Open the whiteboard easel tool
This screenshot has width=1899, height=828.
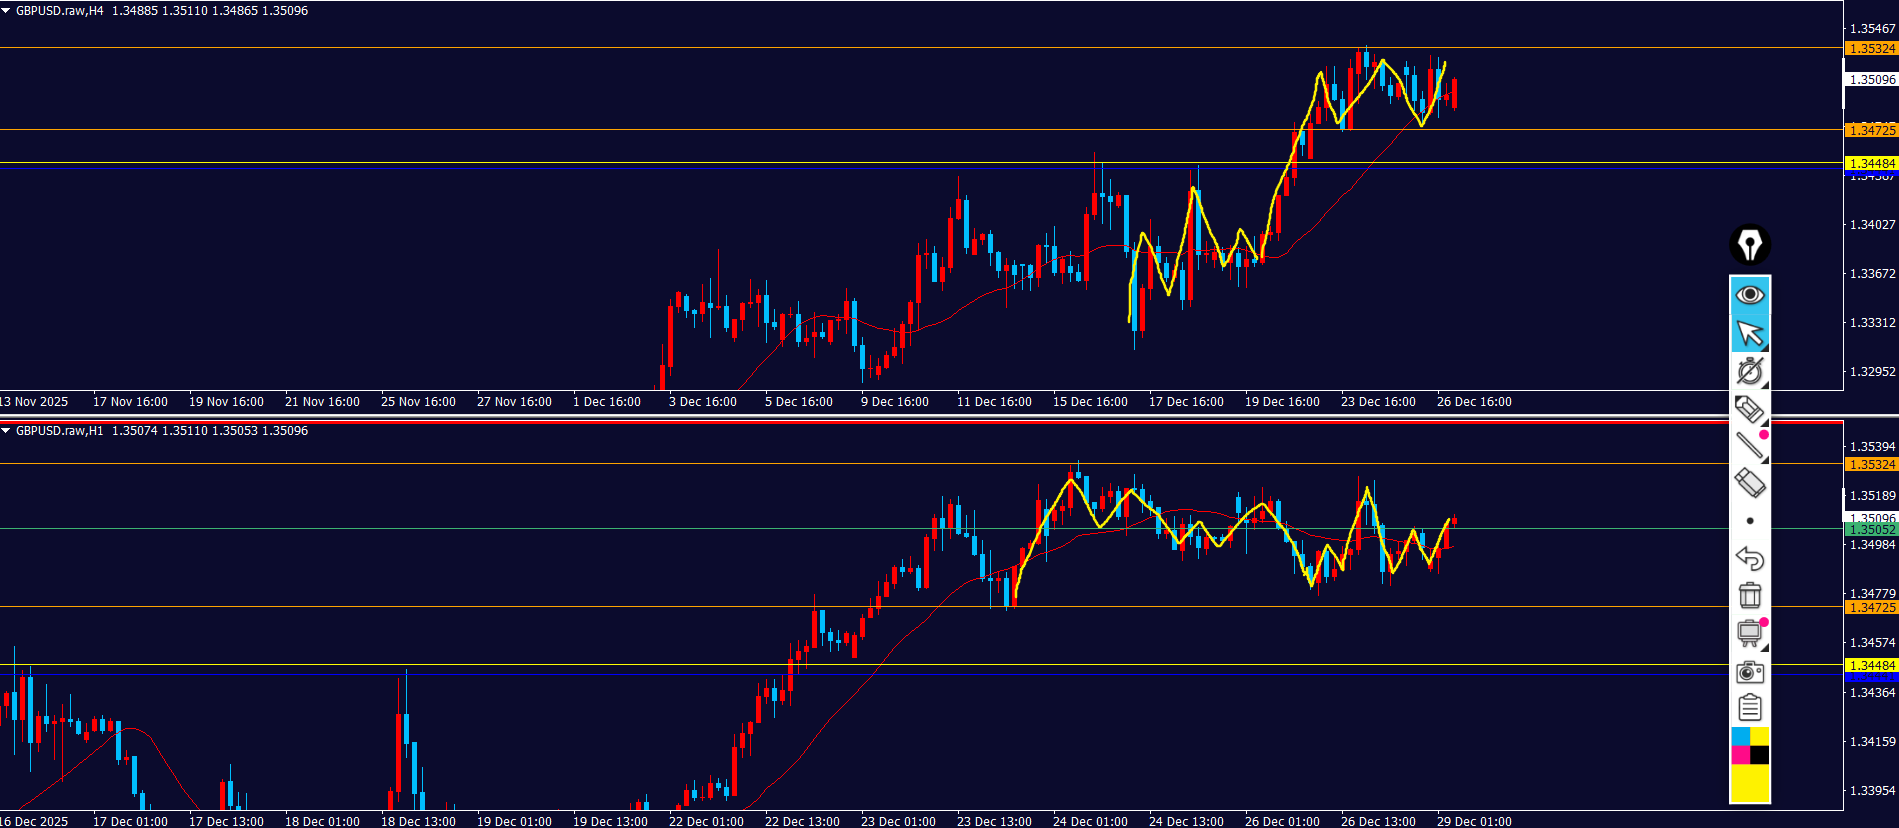tap(1750, 633)
